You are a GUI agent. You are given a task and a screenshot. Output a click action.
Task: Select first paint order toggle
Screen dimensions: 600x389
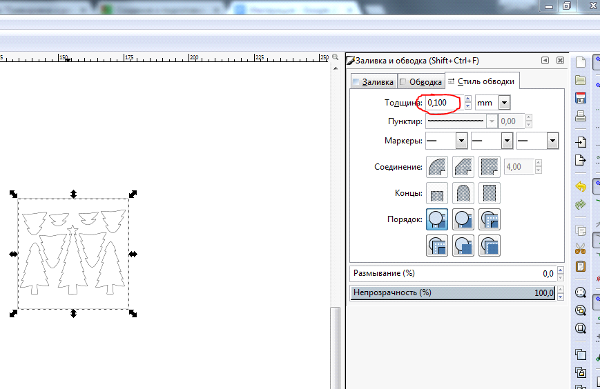pyautogui.click(x=437, y=219)
